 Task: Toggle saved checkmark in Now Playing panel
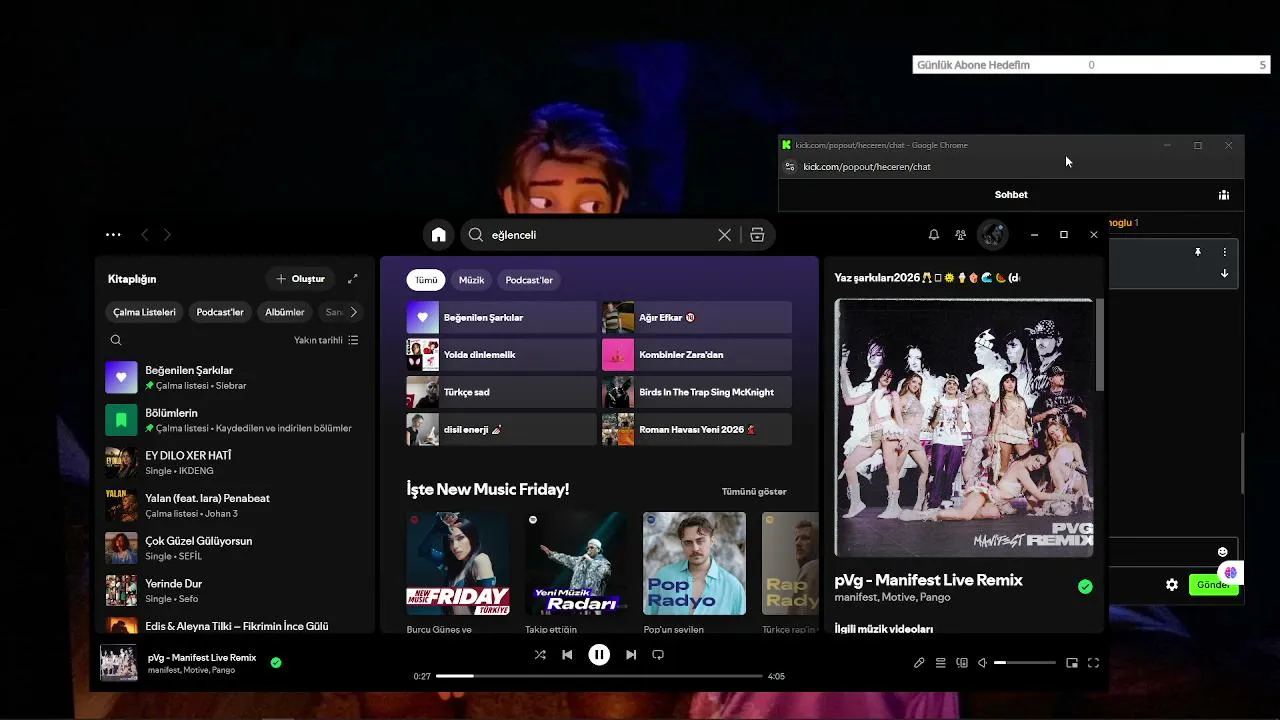click(1085, 587)
